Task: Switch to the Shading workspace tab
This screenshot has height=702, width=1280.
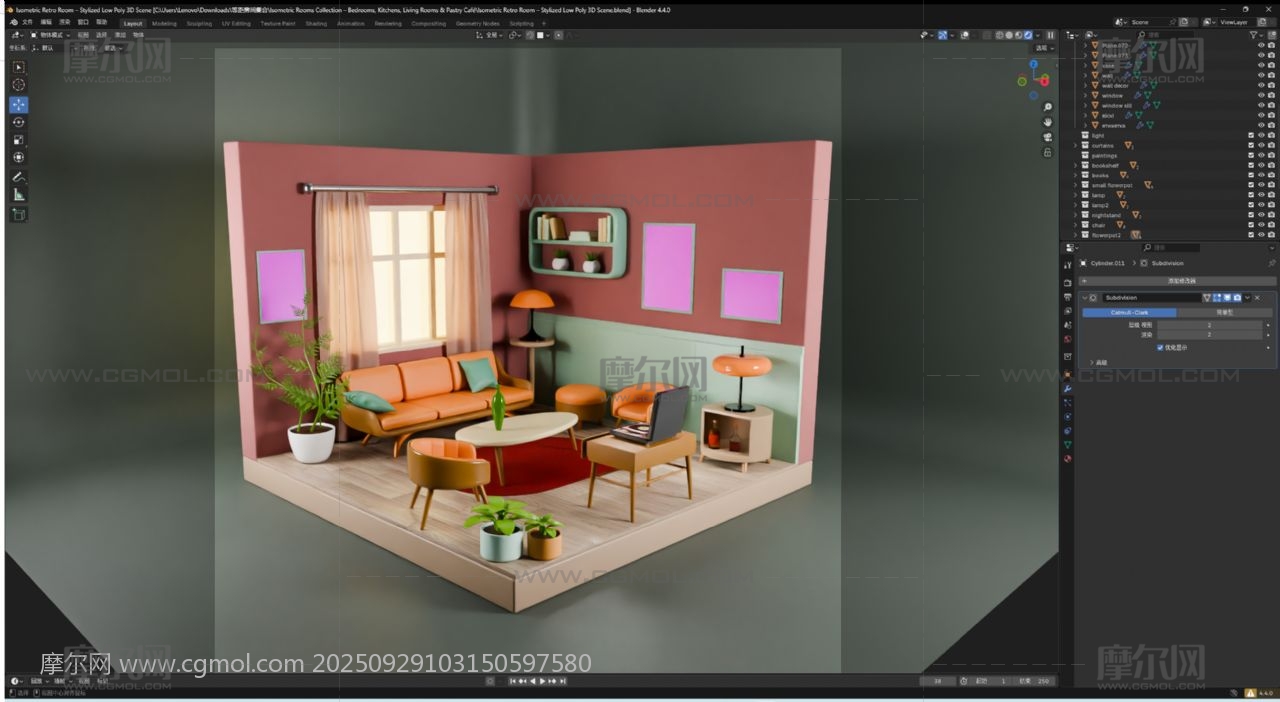Action: tap(316, 23)
